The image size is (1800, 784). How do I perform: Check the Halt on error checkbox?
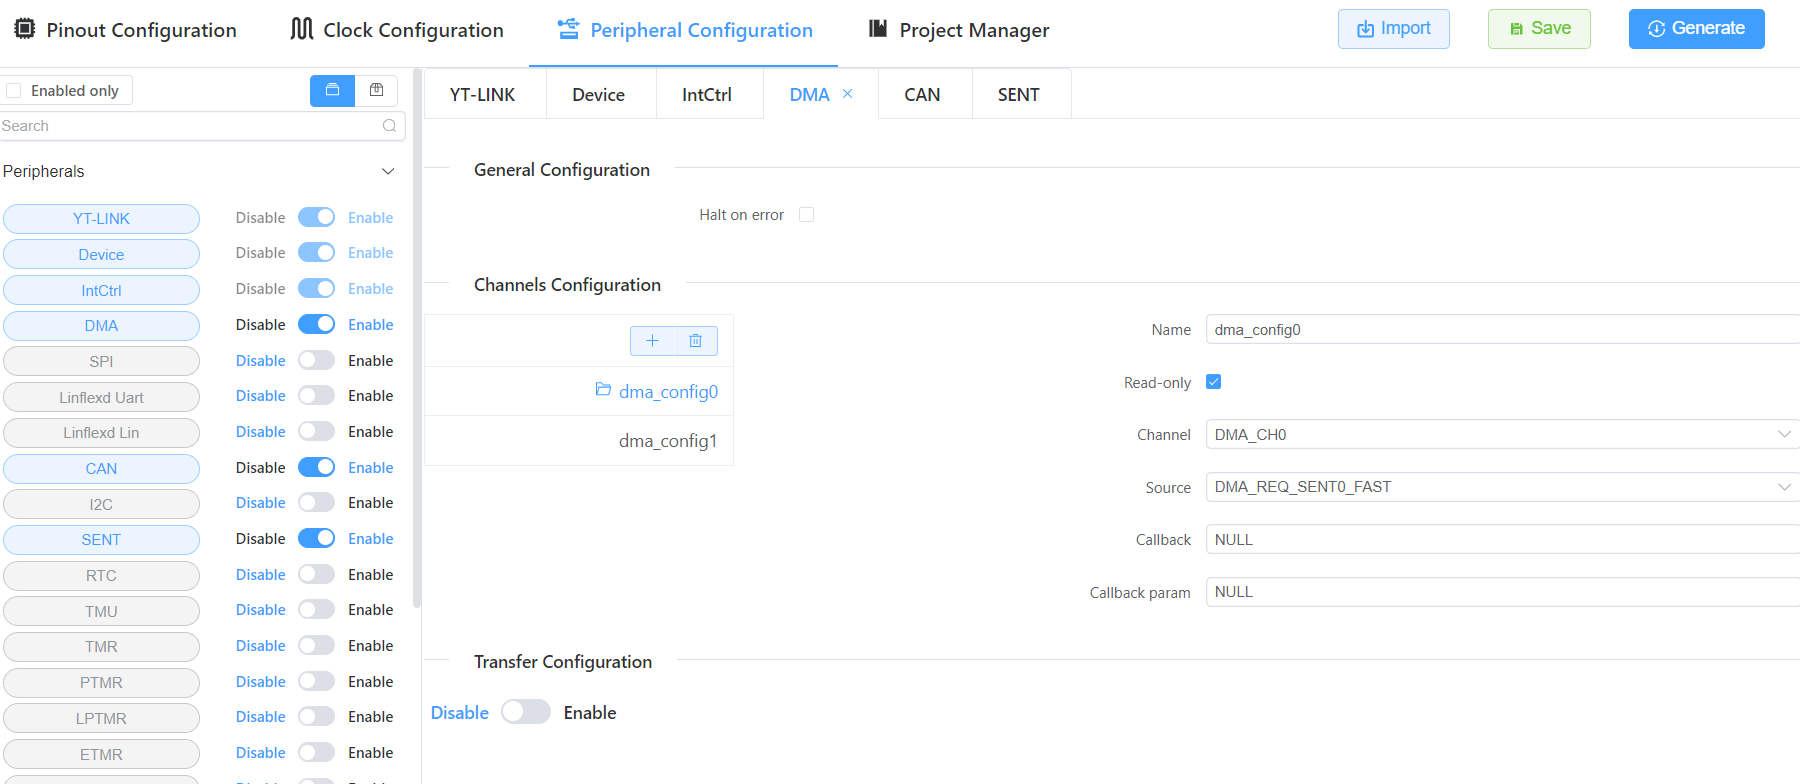coord(807,215)
